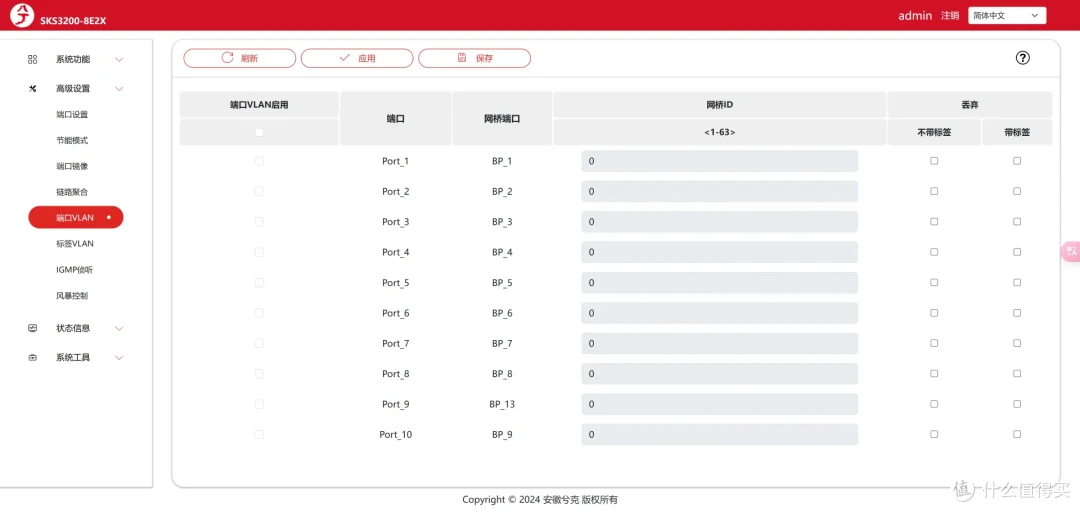Open 端口设置 in the sidebar

pyautogui.click(x=72, y=114)
